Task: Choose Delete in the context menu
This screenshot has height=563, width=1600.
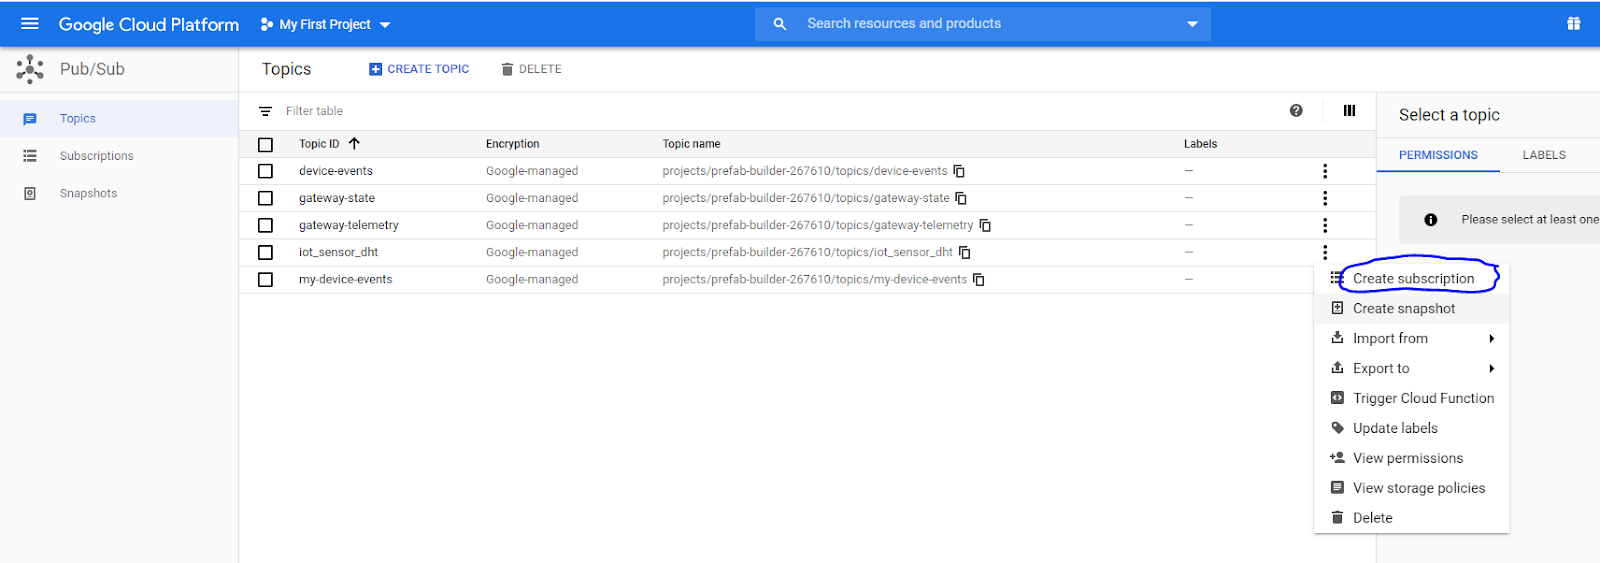Action: [x=1411, y=518]
